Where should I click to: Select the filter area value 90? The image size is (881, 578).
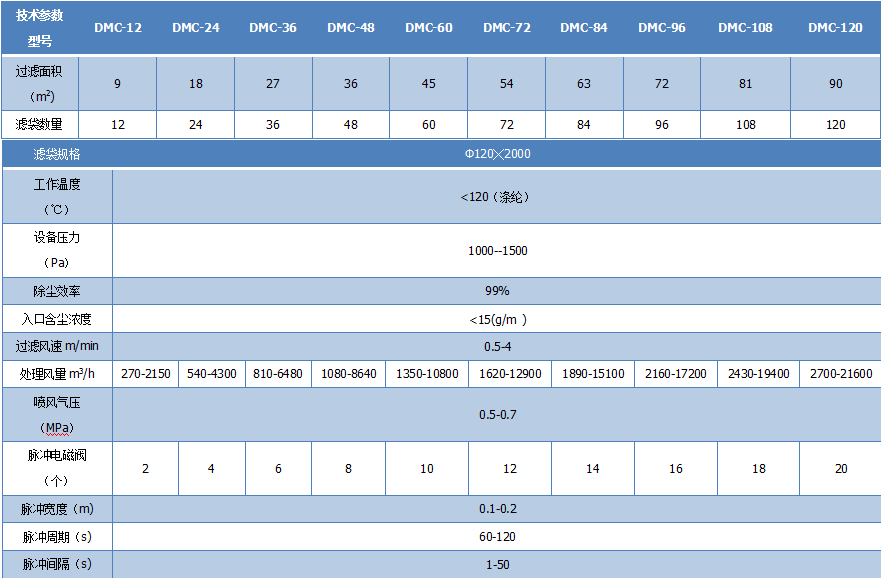pos(835,84)
